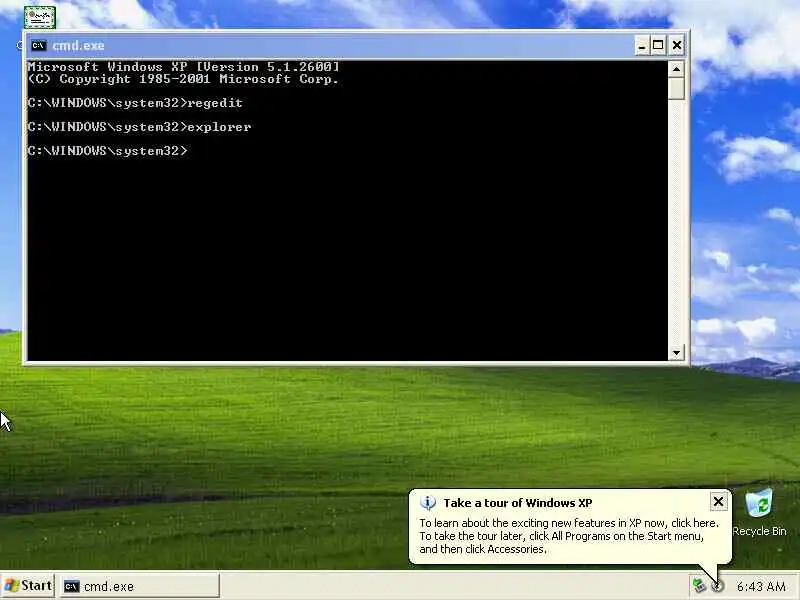Click the explorer command line
This screenshot has height=600, width=800.
pyautogui.click(x=139, y=127)
